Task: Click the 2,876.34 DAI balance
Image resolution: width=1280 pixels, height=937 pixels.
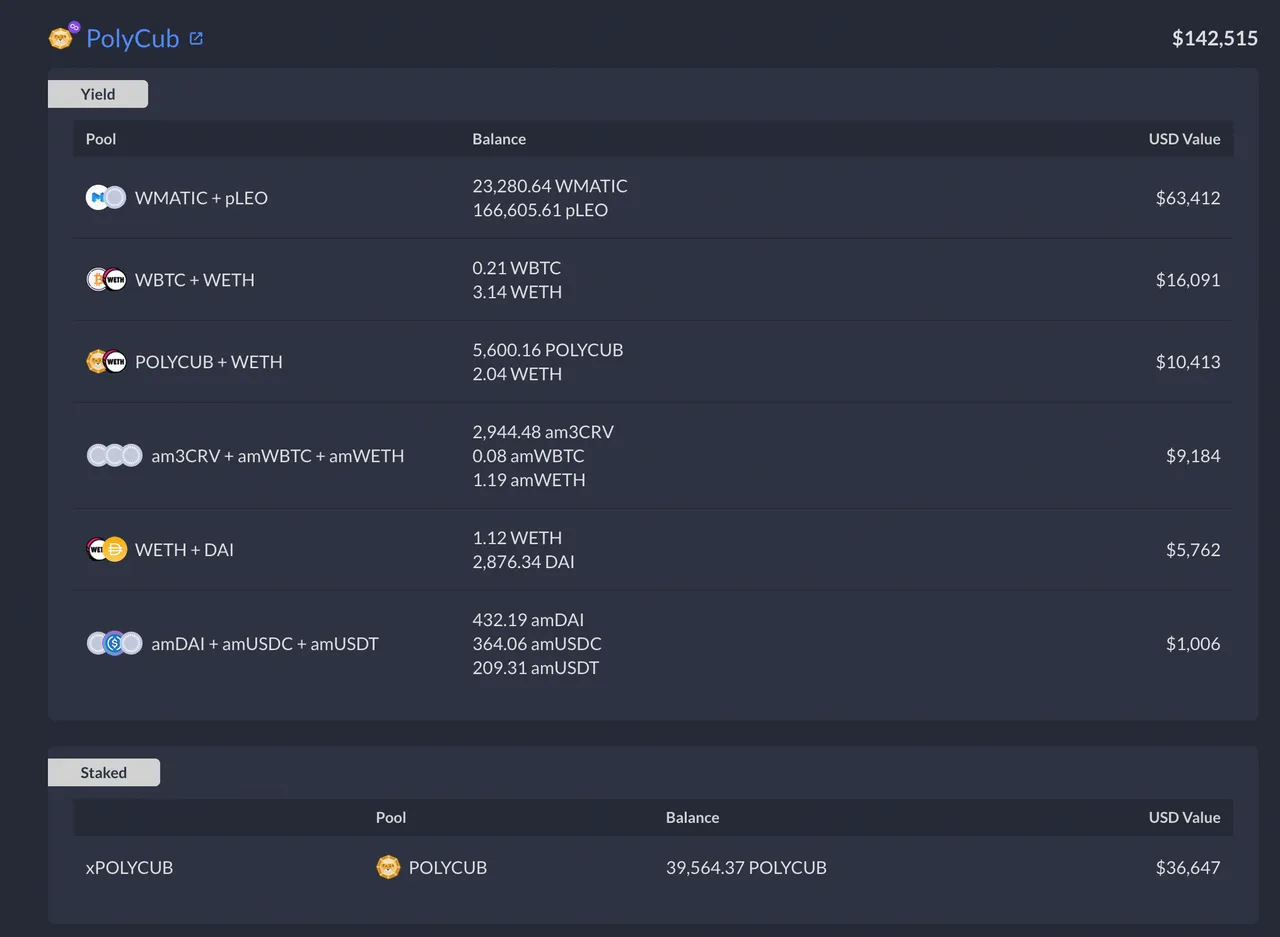Action: pyautogui.click(x=524, y=562)
